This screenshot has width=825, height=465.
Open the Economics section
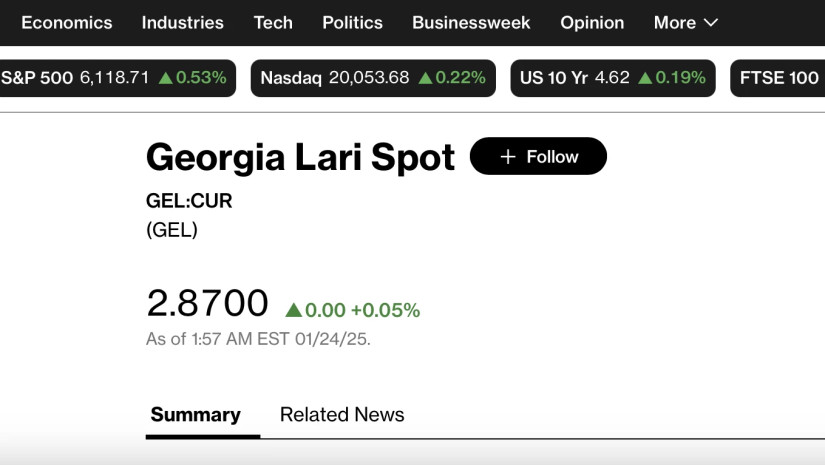pyautogui.click(x=67, y=22)
